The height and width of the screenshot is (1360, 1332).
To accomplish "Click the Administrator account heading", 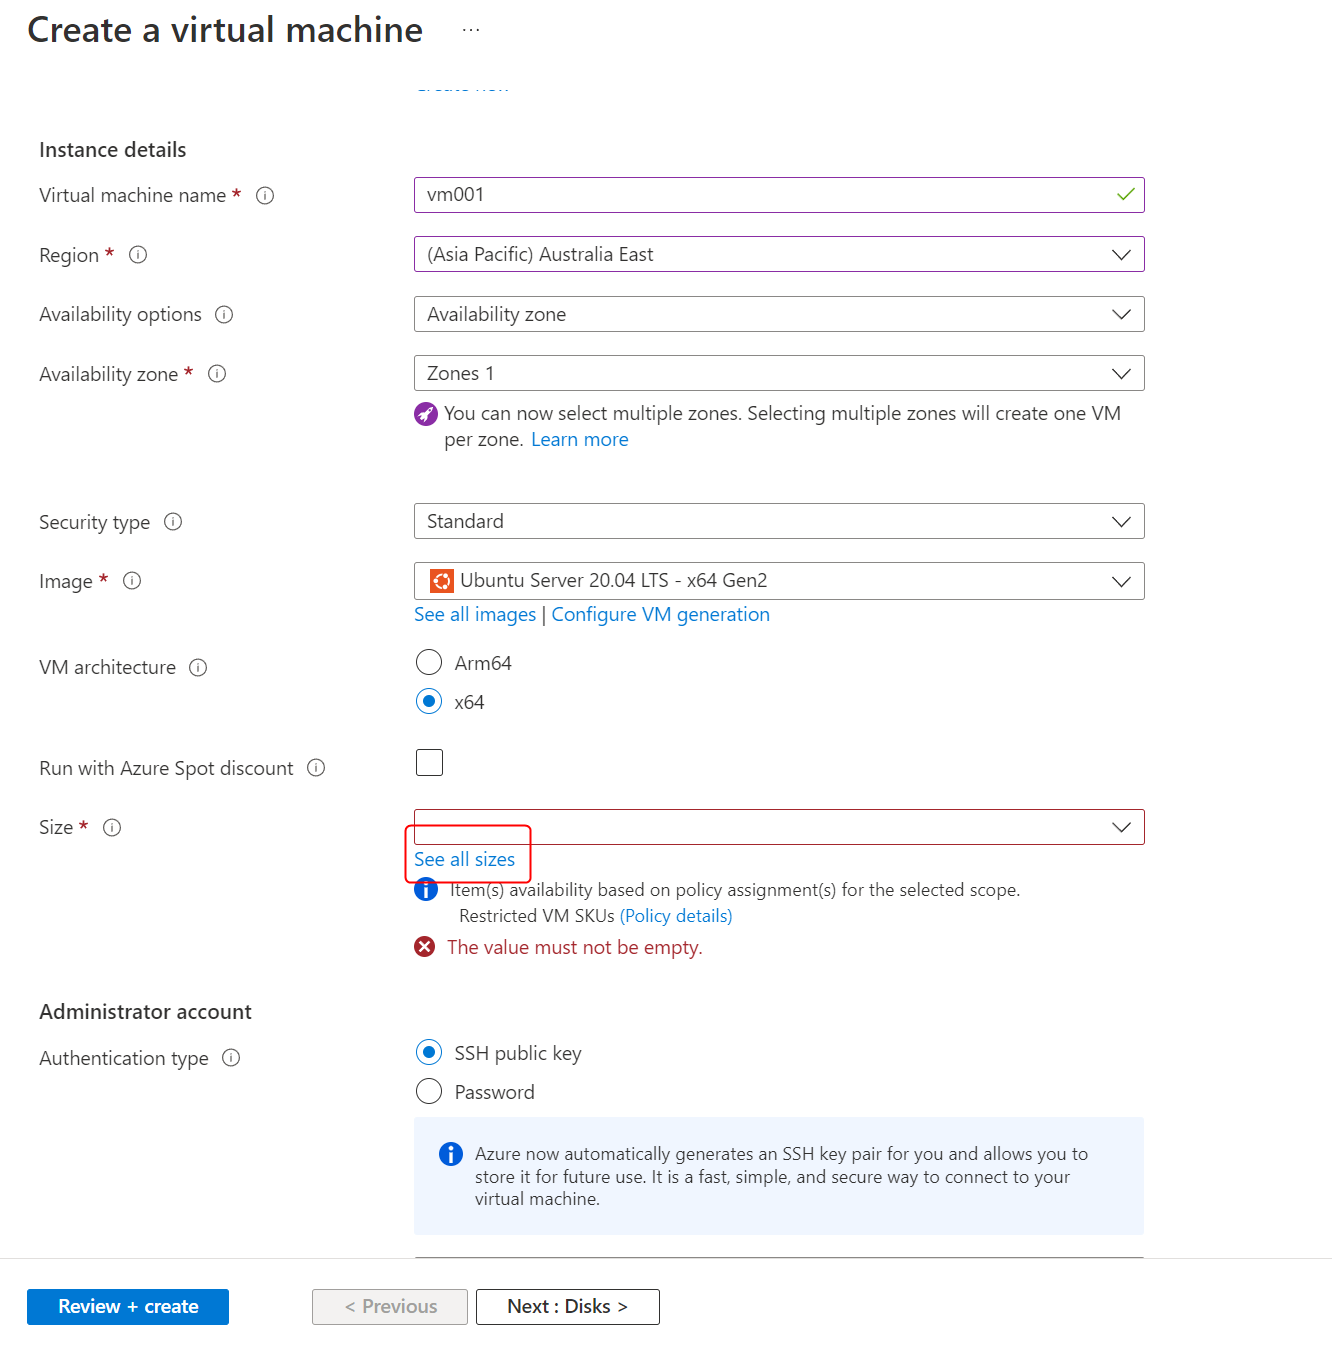I will [x=146, y=1012].
